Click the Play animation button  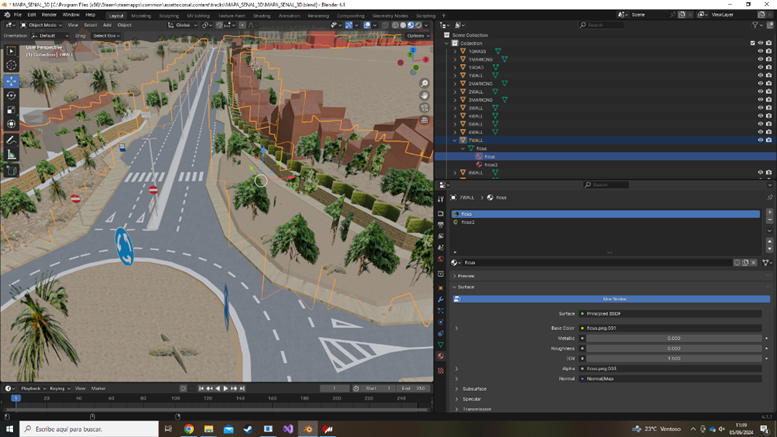point(225,388)
